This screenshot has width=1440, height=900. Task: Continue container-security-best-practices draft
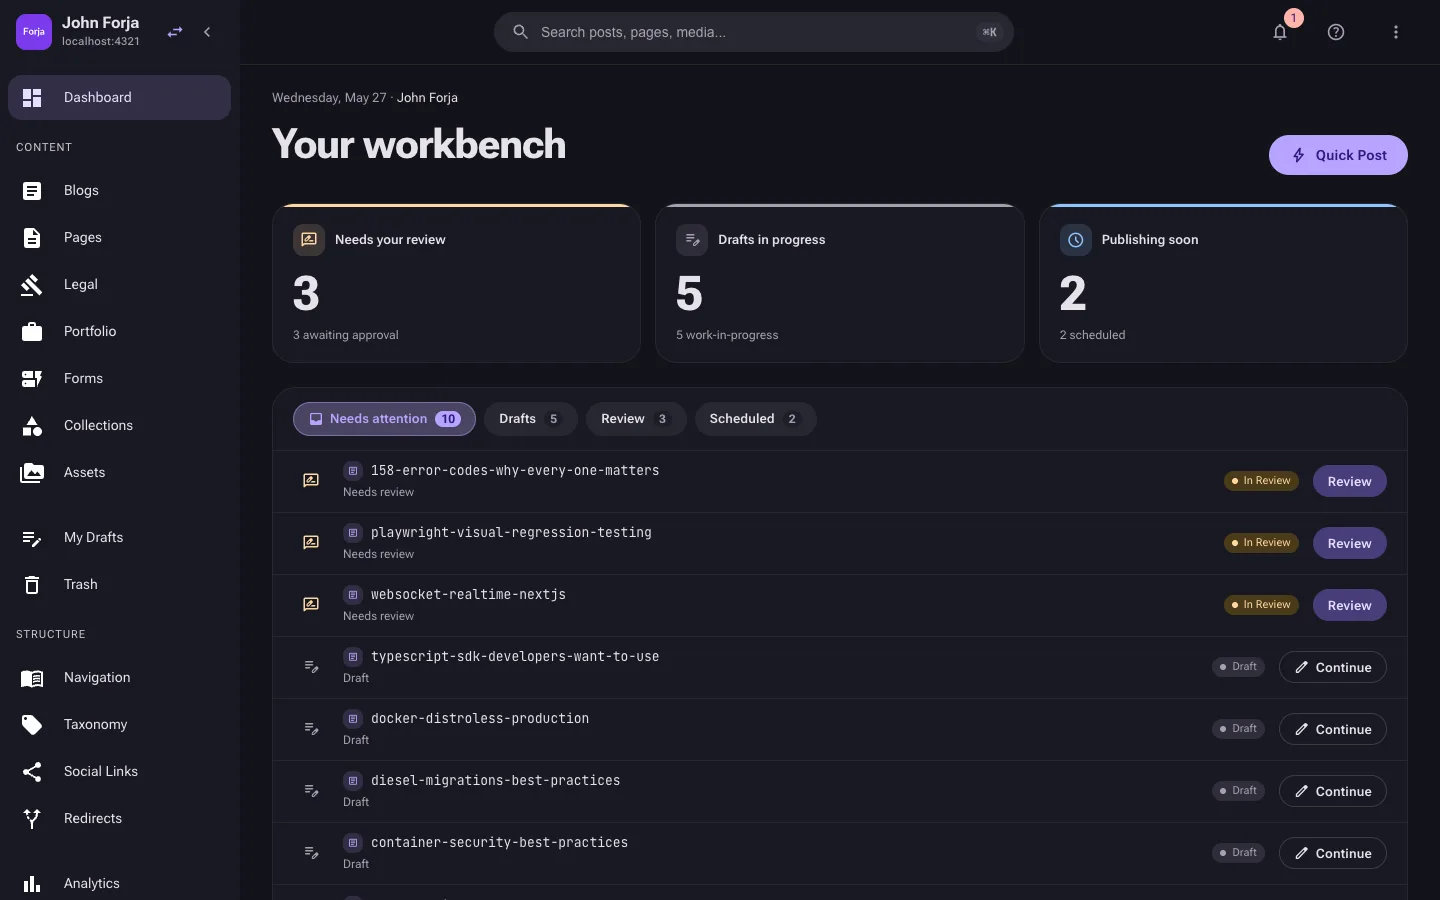(x=1332, y=853)
